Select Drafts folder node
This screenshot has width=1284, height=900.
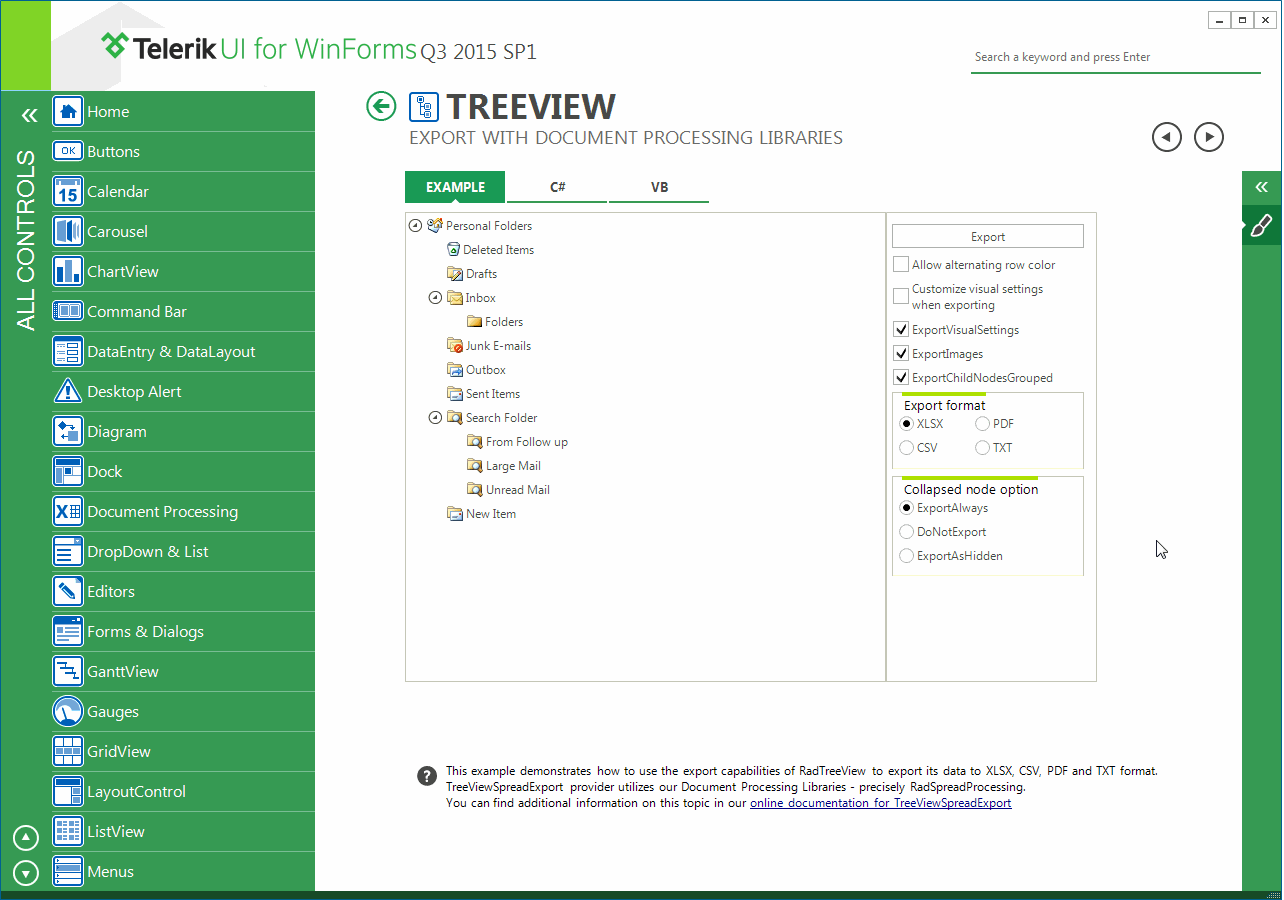coord(481,274)
